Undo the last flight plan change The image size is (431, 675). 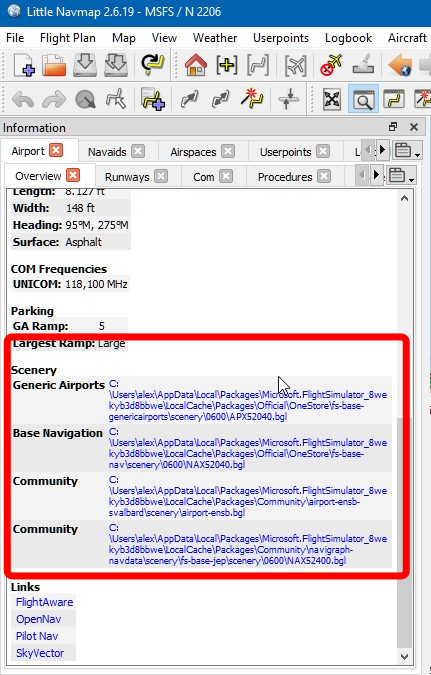click(x=23, y=99)
